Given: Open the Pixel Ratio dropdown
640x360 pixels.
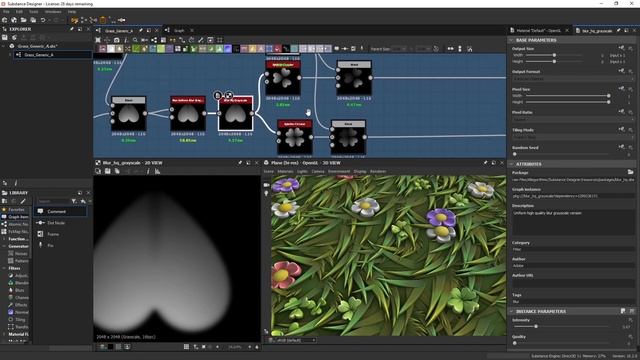Looking at the screenshot, I should [x=573, y=119].
